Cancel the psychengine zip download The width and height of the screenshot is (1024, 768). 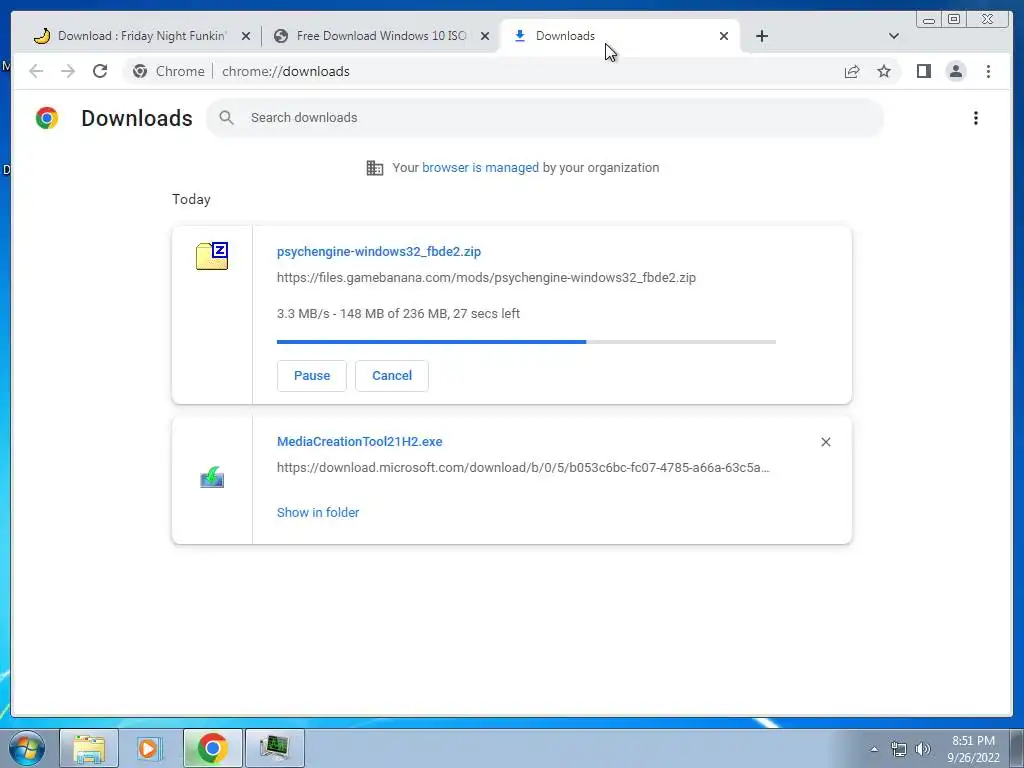point(392,376)
